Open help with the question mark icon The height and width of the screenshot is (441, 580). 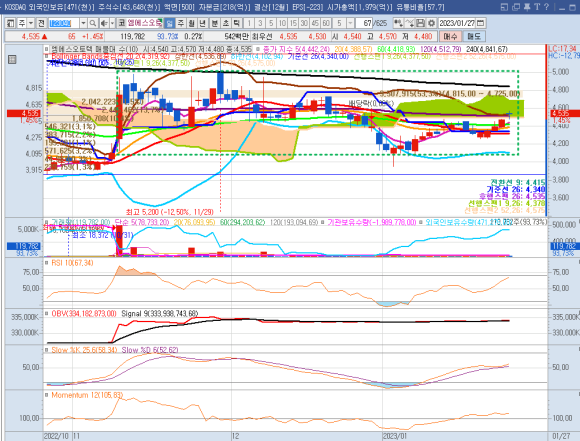pyautogui.click(x=547, y=7)
